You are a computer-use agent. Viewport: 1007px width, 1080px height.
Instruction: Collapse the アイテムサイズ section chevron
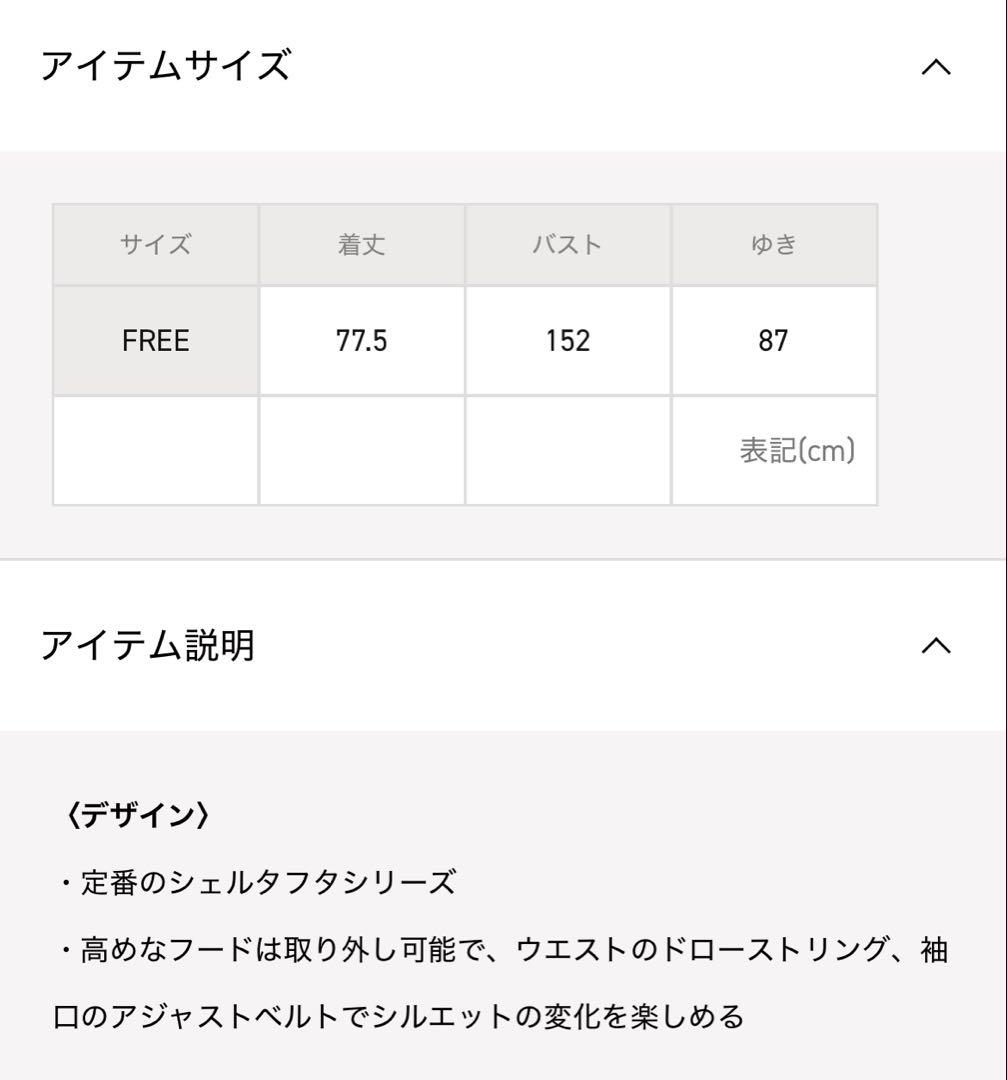click(x=935, y=68)
